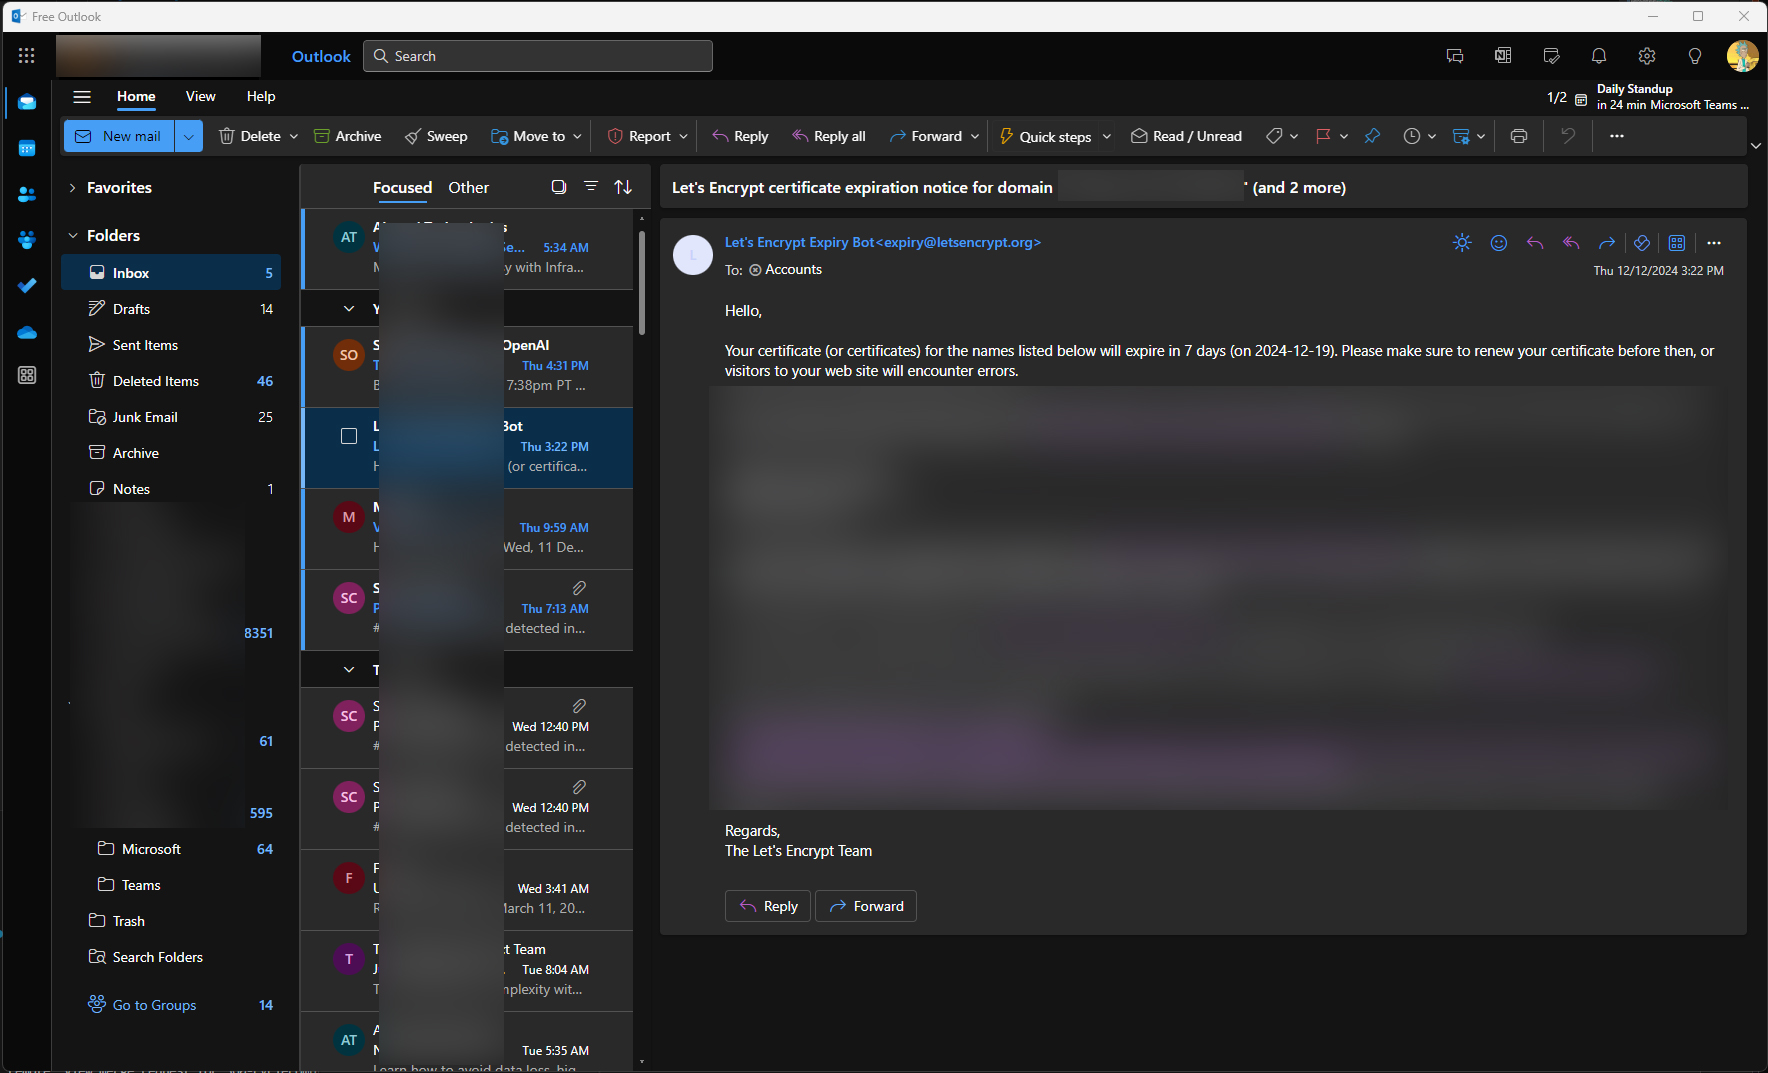
Task: Open the Inbox folder
Action: pyautogui.click(x=171, y=273)
